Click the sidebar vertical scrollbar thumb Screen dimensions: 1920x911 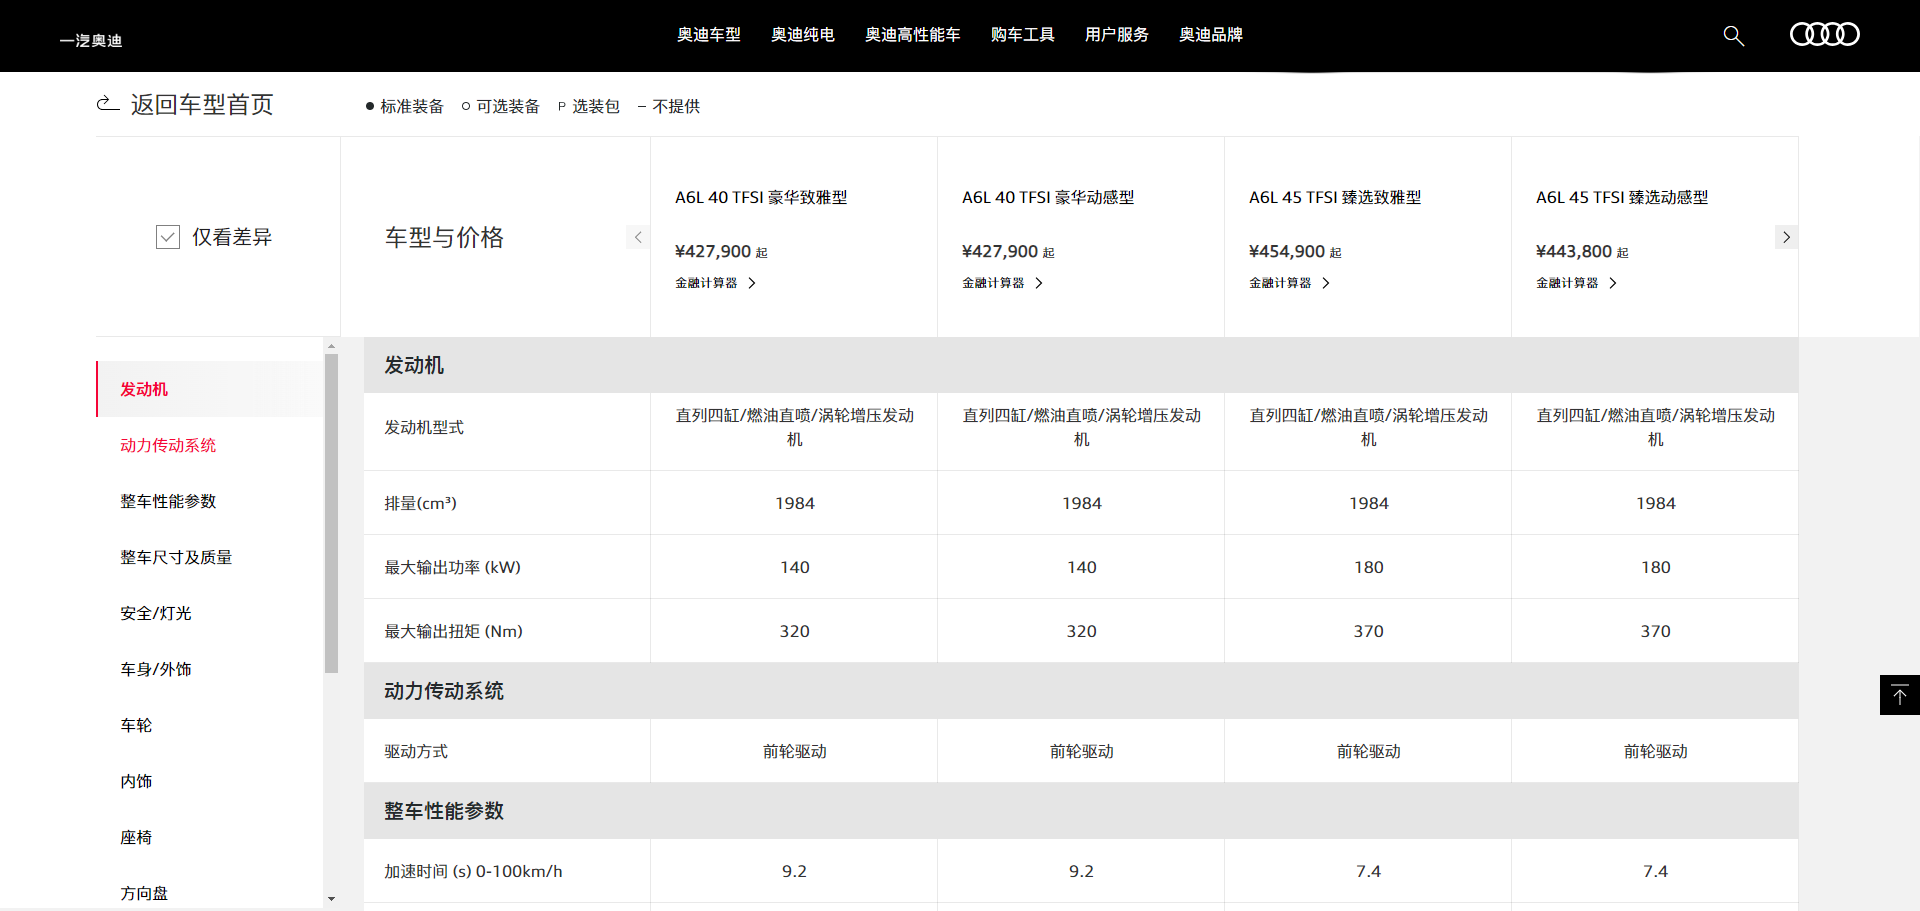click(x=331, y=512)
